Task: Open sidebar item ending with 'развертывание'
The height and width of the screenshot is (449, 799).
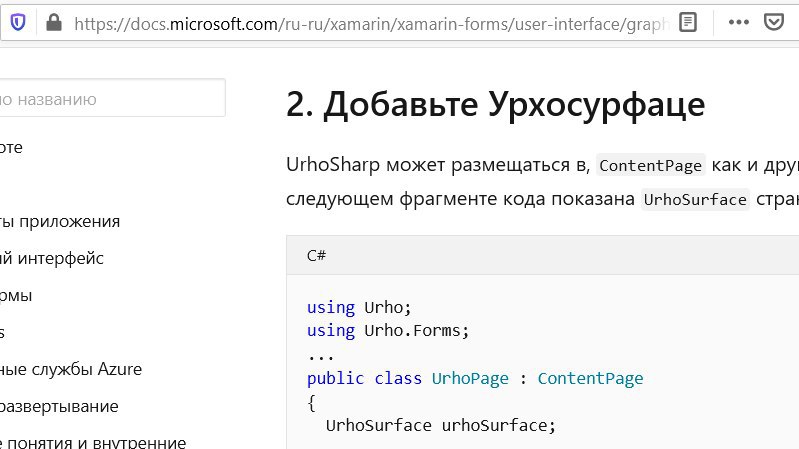Action: [59, 406]
